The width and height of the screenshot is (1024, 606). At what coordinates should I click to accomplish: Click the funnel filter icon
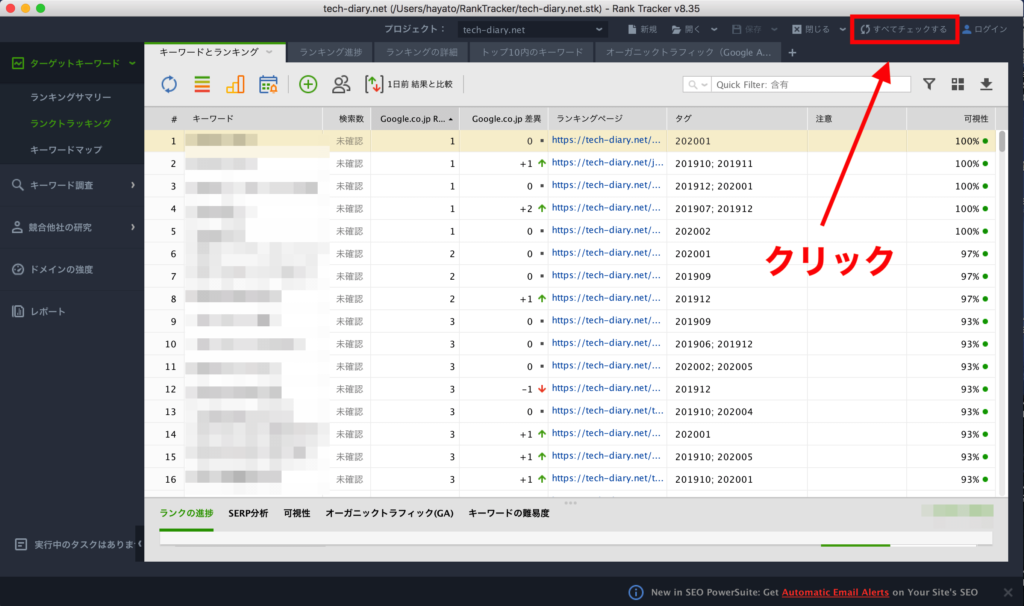click(x=929, y=84)
